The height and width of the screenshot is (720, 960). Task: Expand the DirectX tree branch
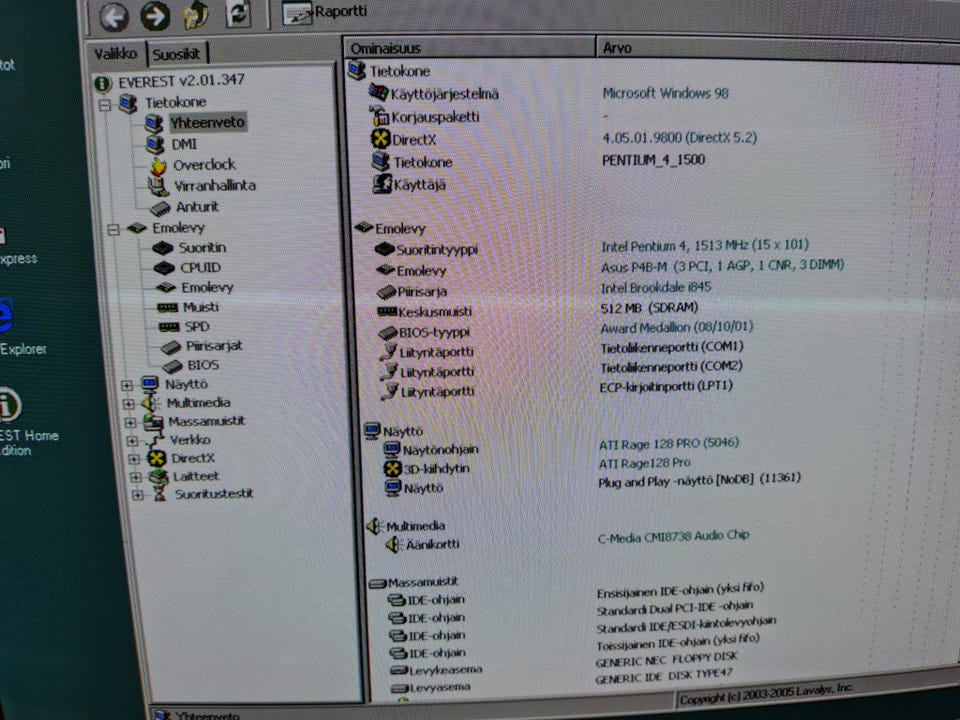click(134, 459)
